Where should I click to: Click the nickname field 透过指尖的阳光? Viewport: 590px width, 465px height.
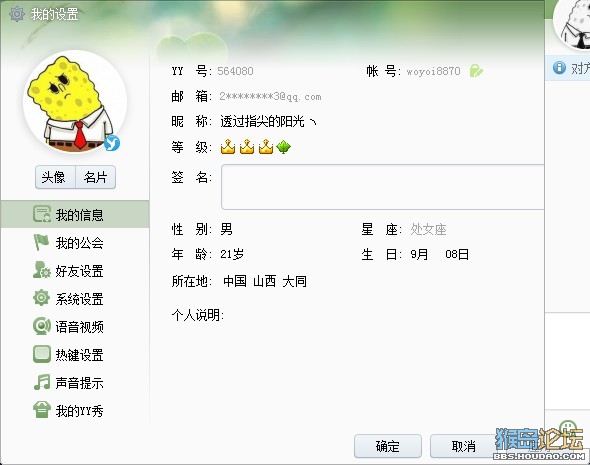click(x=269, y=122)
